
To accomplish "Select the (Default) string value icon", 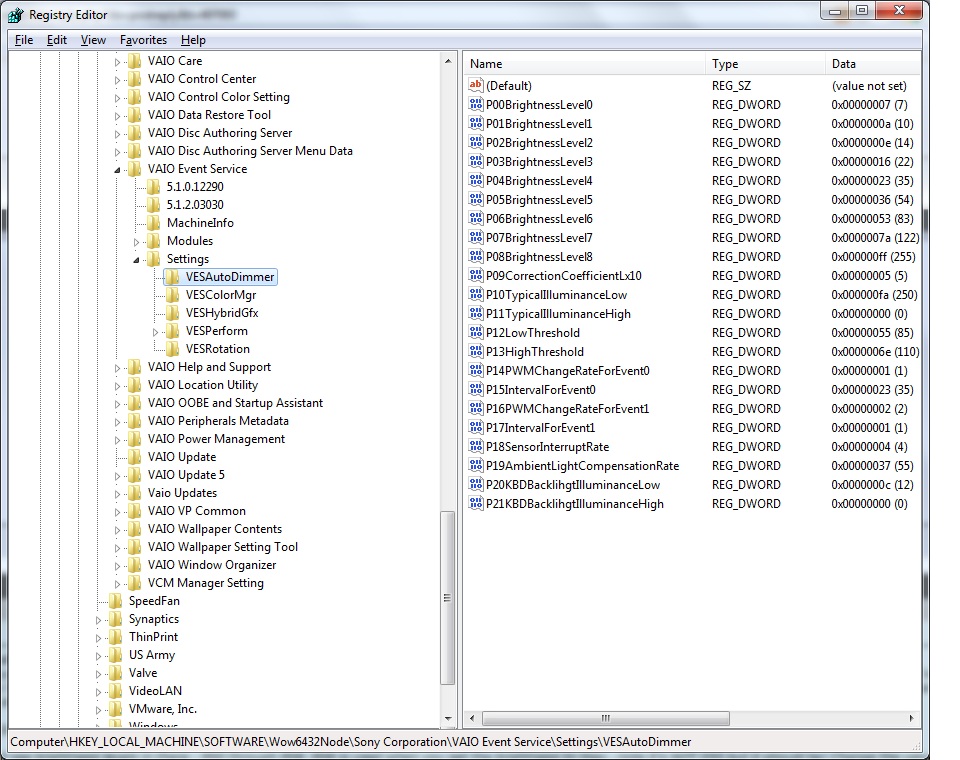I will coord(476,85).
